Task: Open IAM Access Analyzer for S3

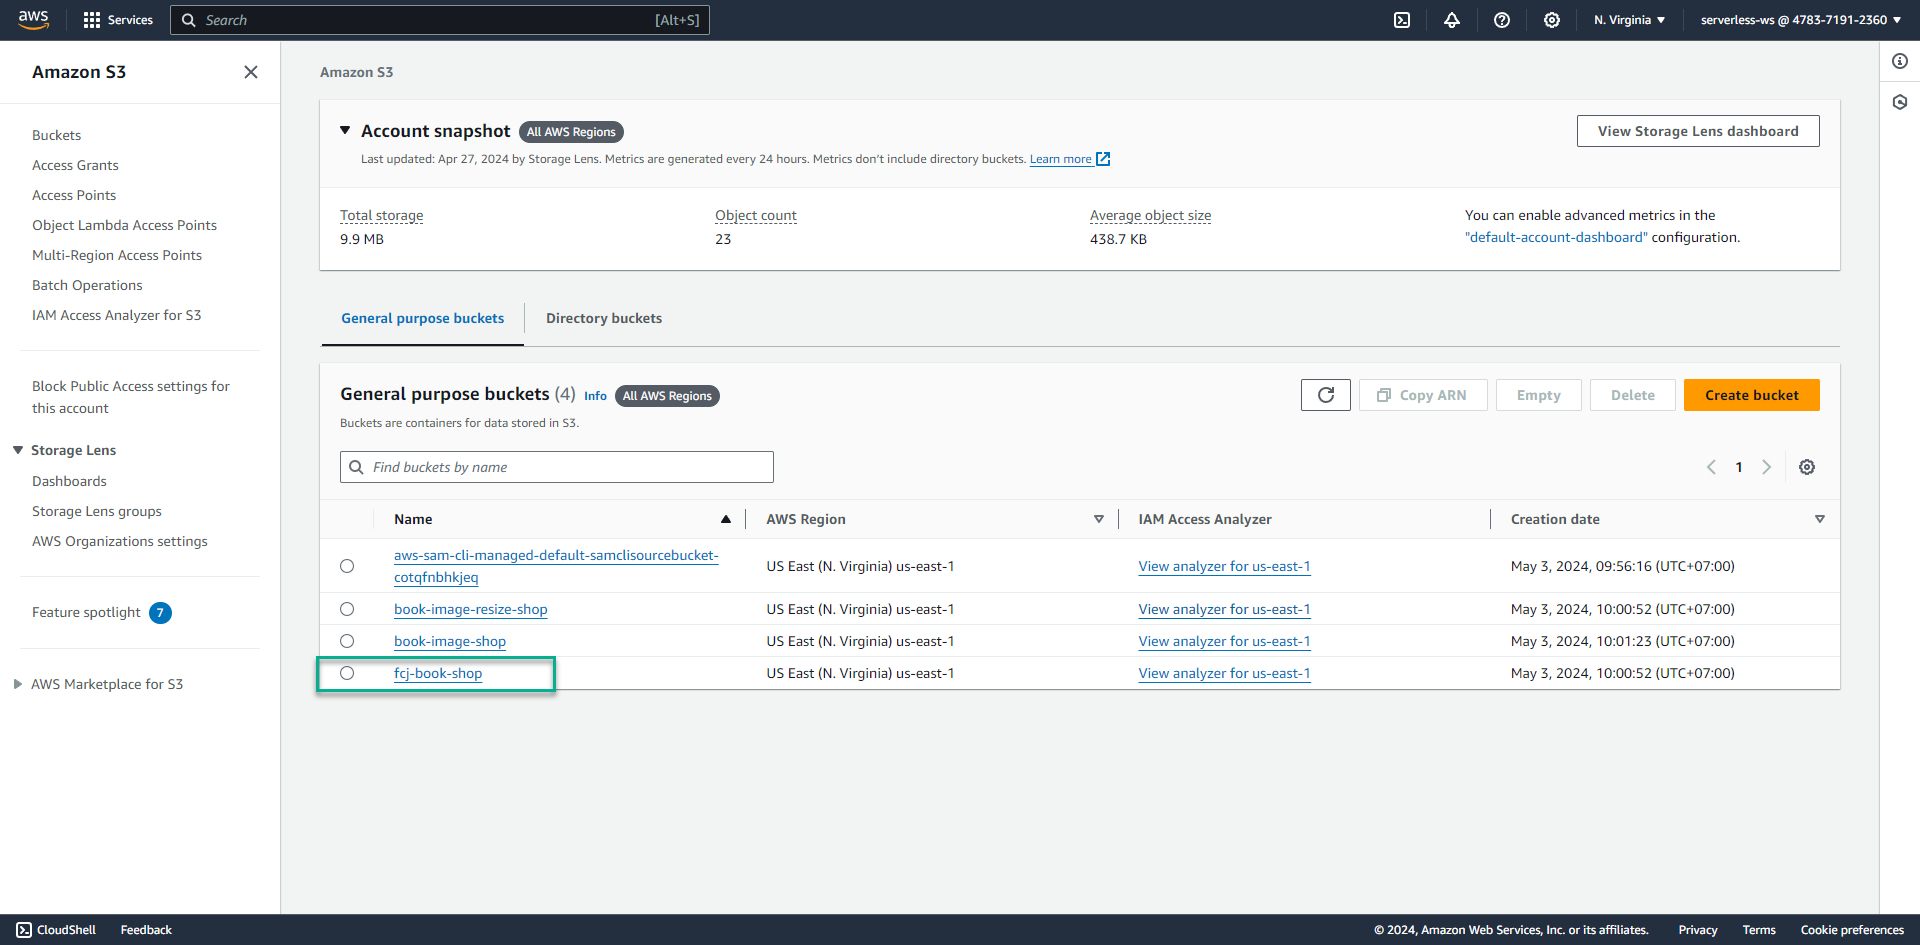Action: pos(116,315)
